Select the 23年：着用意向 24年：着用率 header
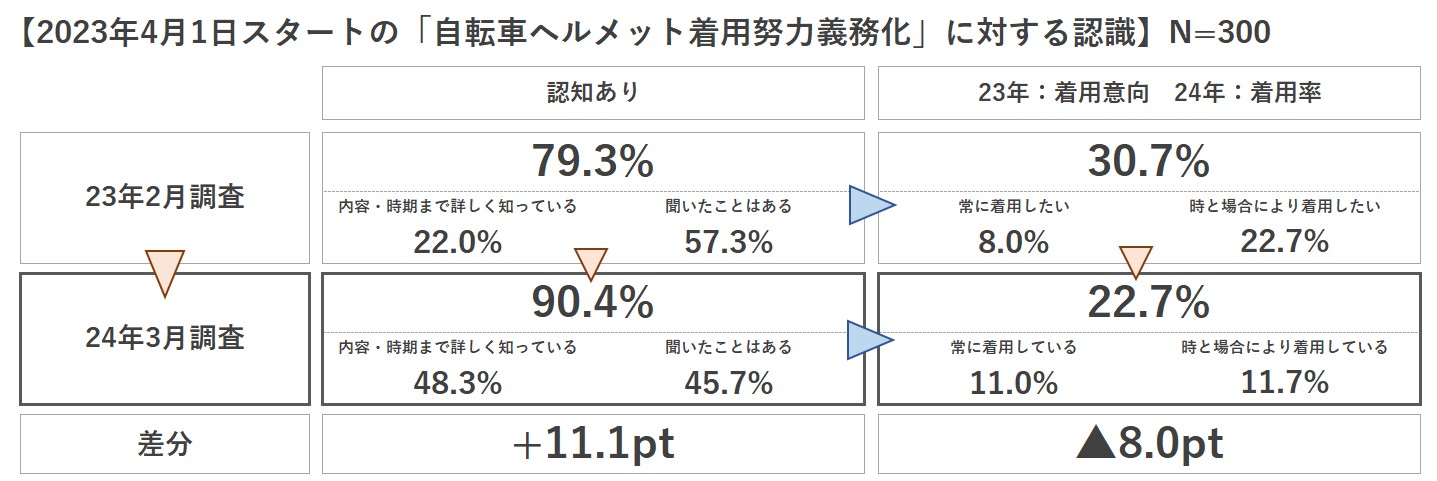The image size is (1437, 481). 1149,93
